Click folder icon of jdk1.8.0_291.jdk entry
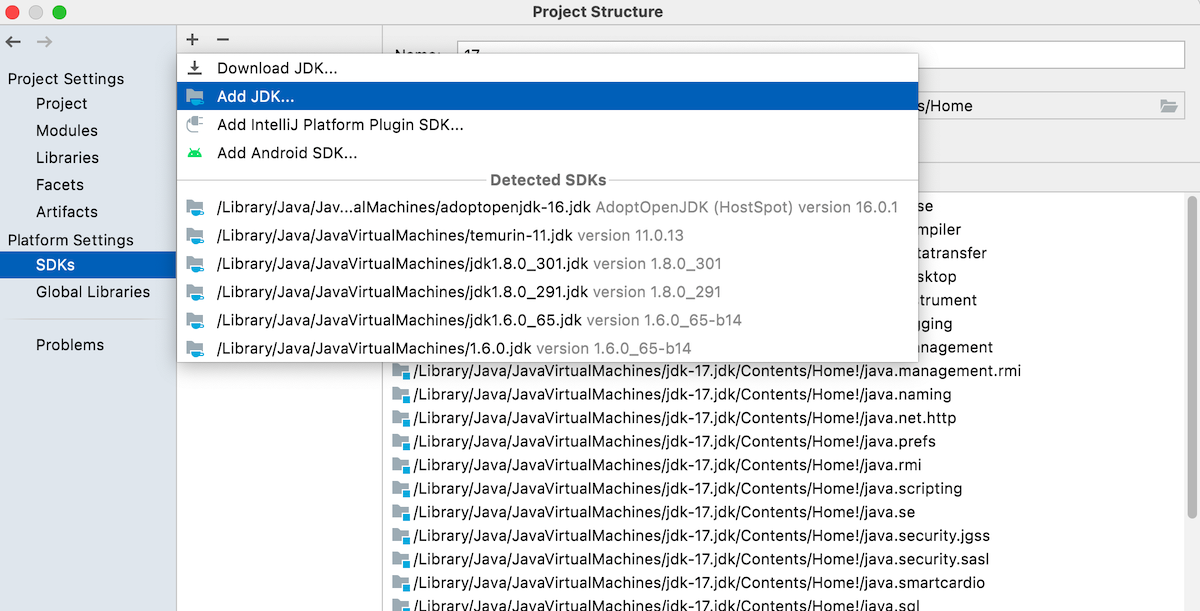The height and width of the screenshot is (611, 1200). pyautogui.click(x=195, y=292)
